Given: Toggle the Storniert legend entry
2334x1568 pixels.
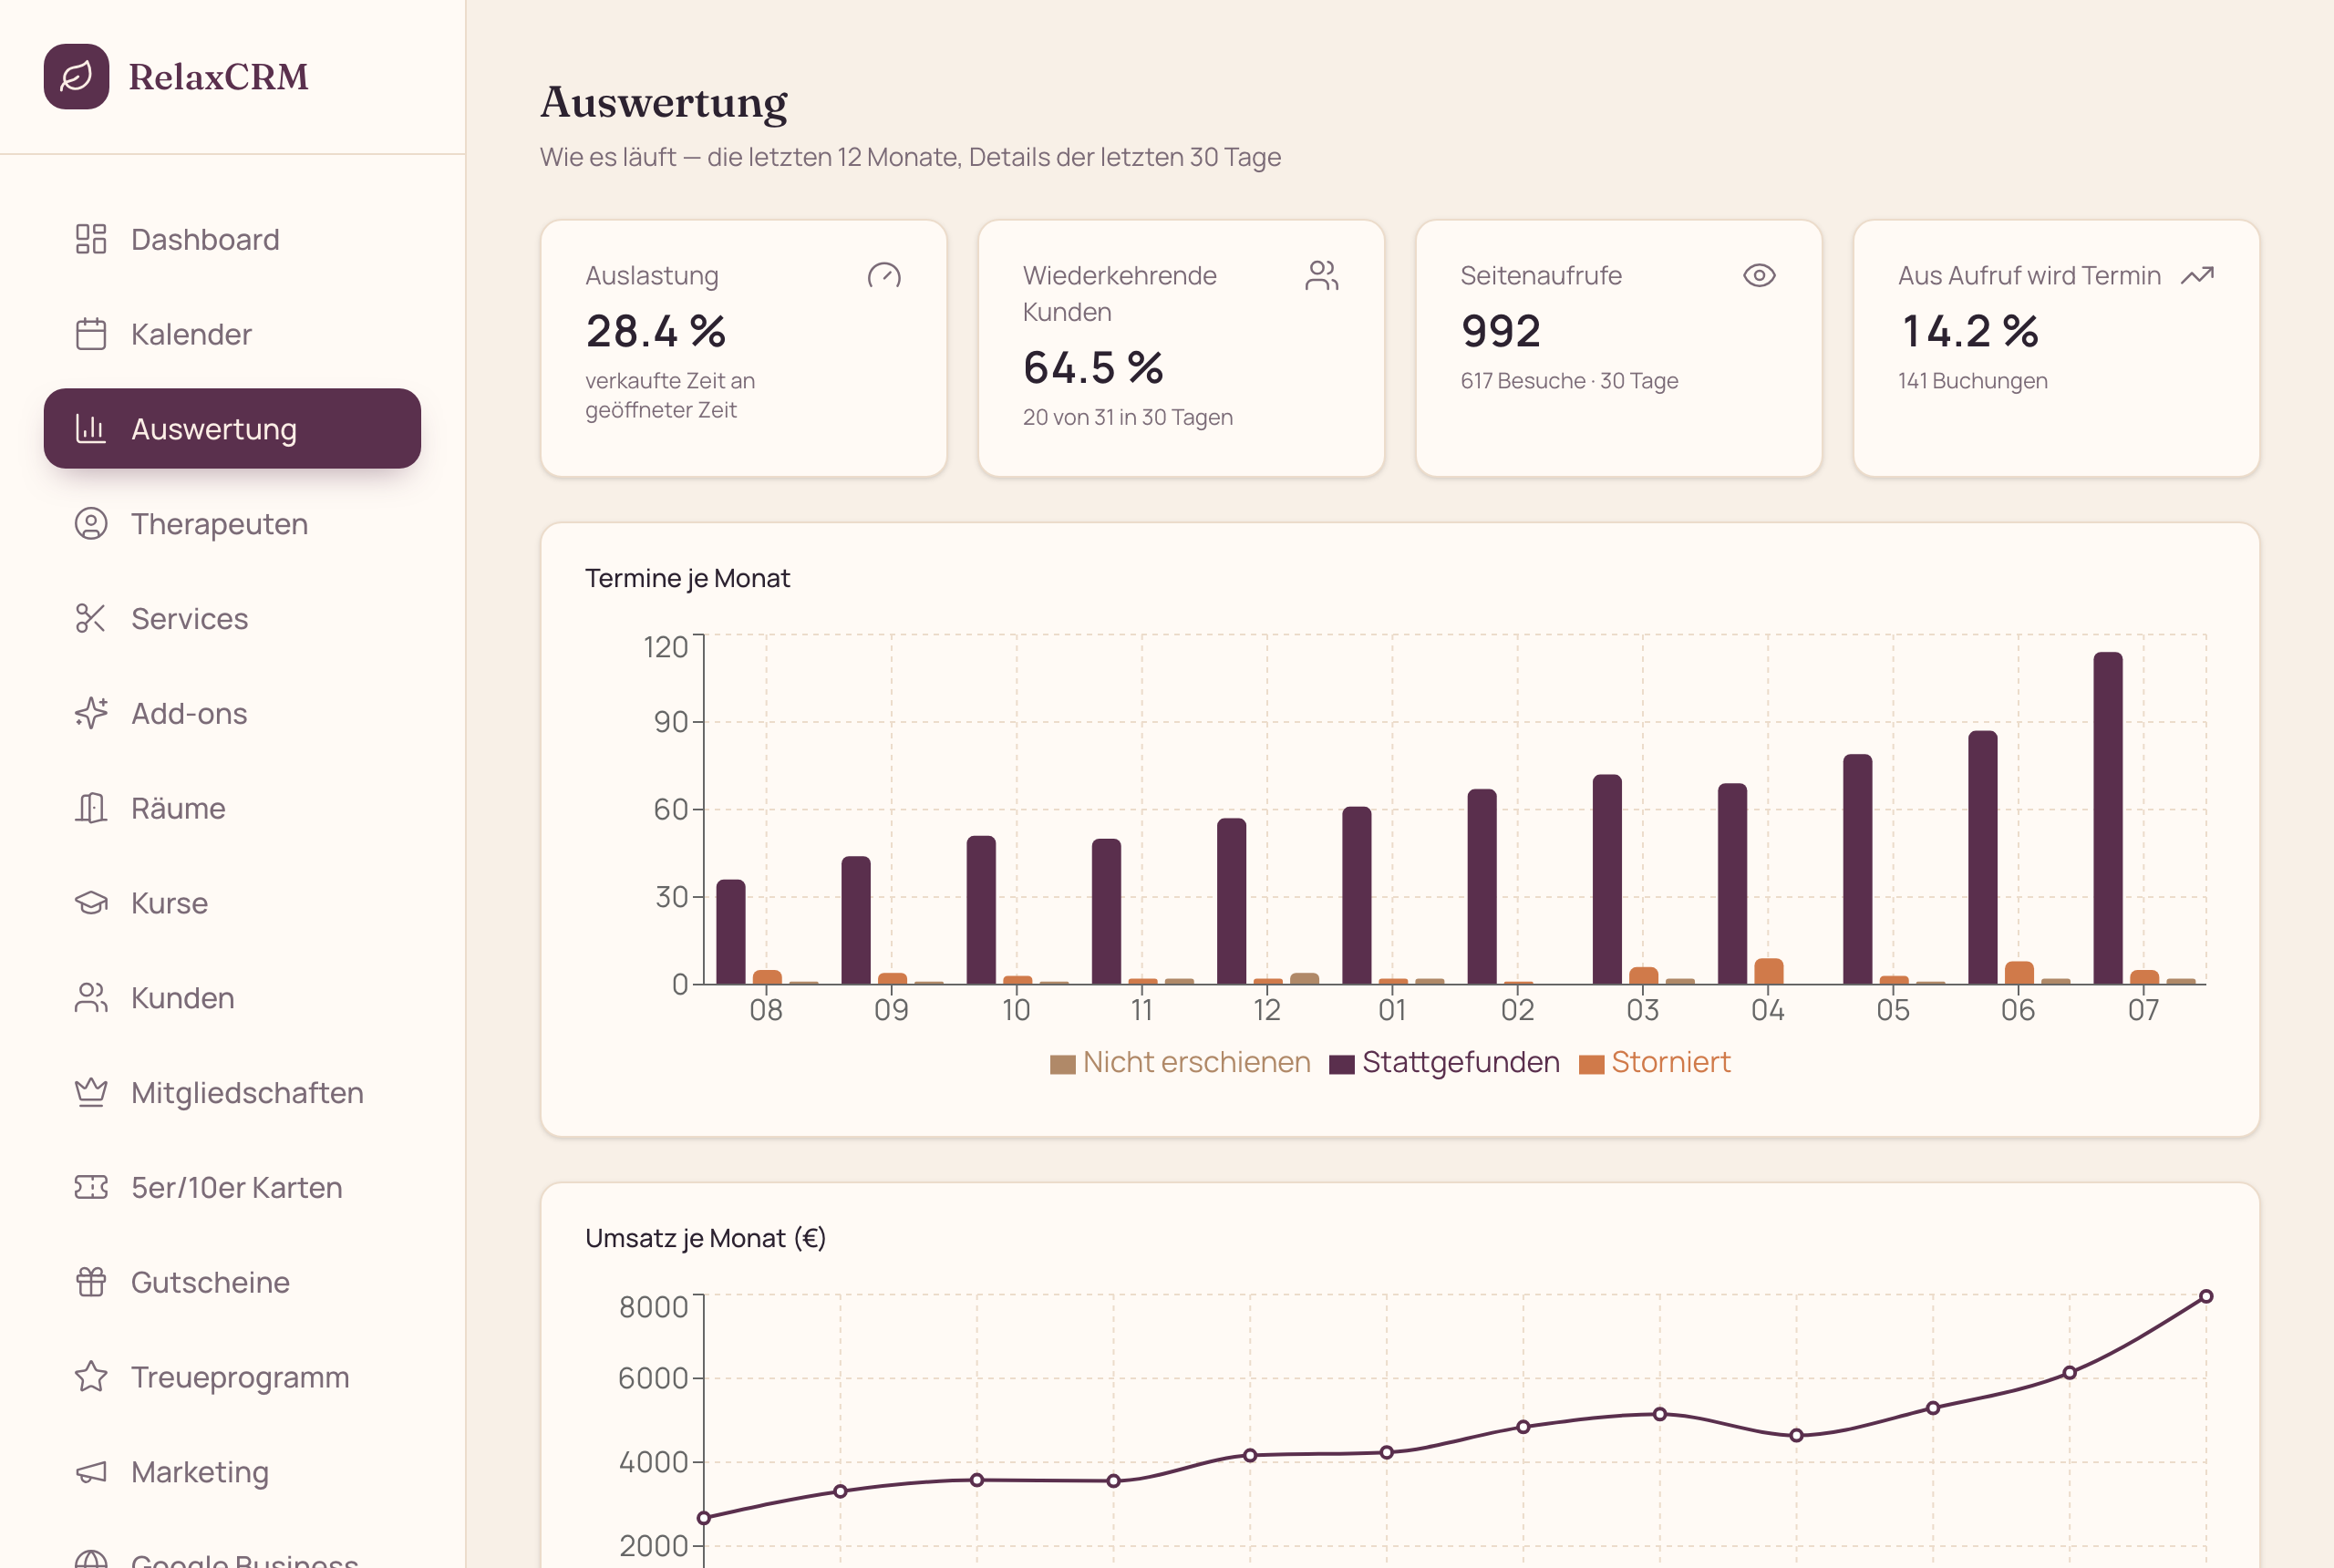Looking at the screenshot, I should [1654, 1062].
